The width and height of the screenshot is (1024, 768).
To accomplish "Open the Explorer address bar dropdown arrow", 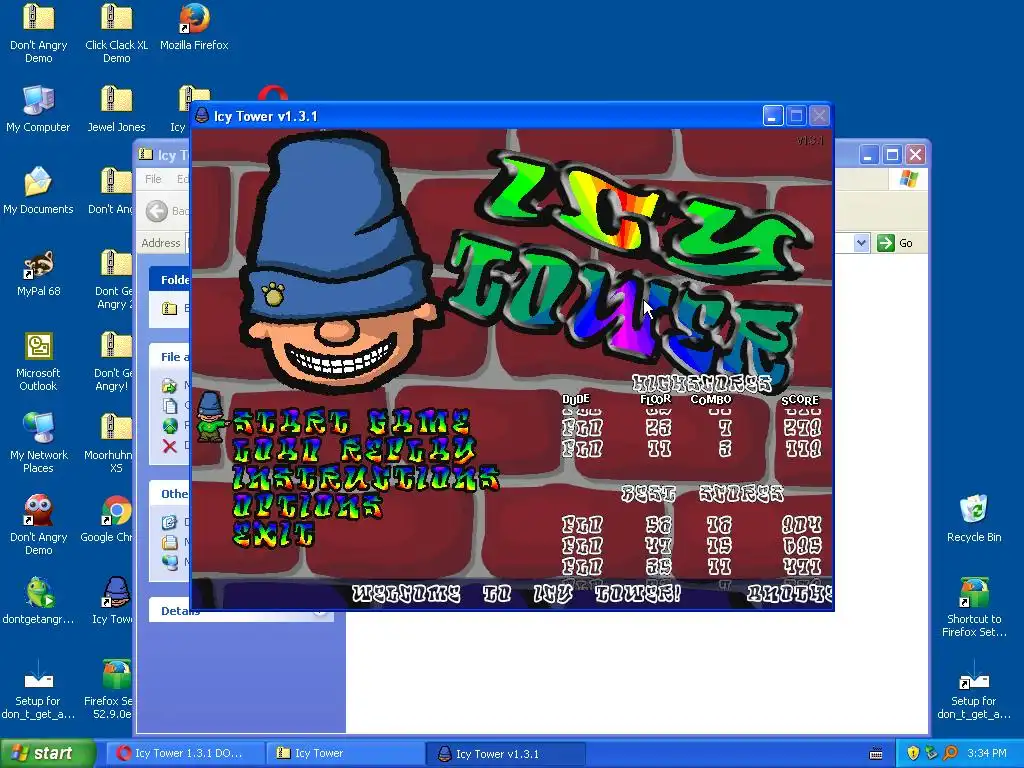I will (861, 243).
